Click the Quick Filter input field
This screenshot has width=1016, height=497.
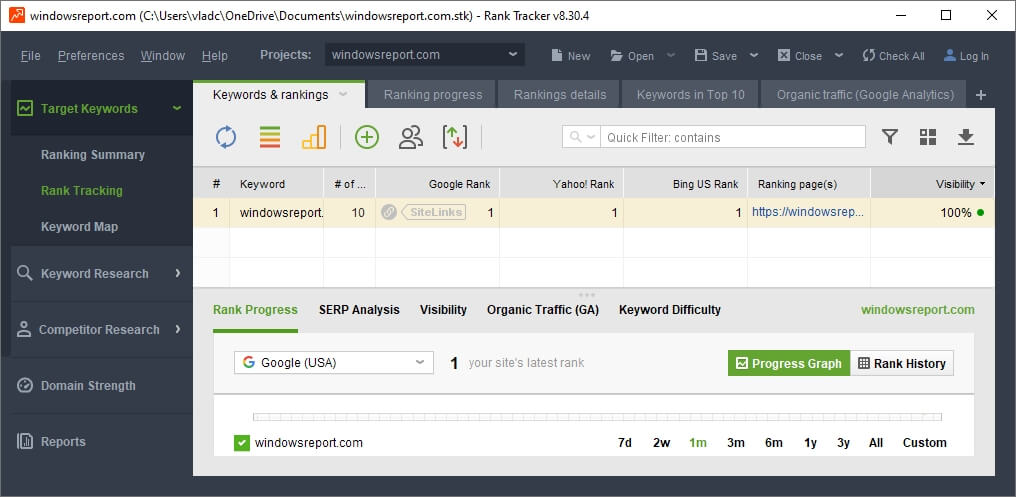click(x=733, y=137)
